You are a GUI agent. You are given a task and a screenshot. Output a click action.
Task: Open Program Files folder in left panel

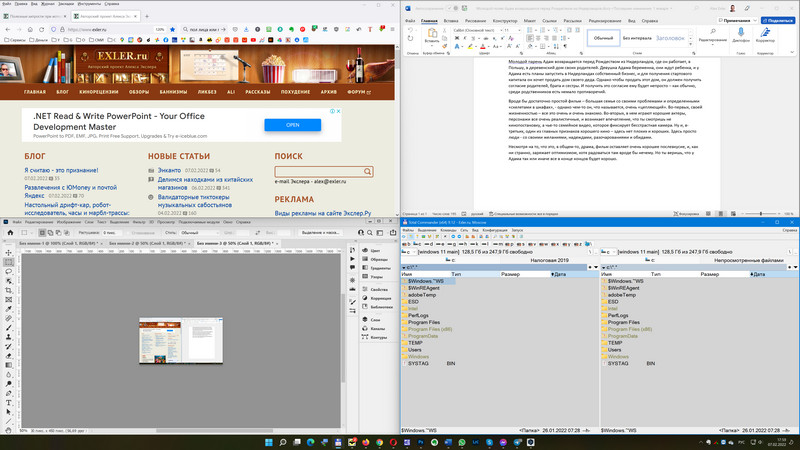tap(424, 322)
